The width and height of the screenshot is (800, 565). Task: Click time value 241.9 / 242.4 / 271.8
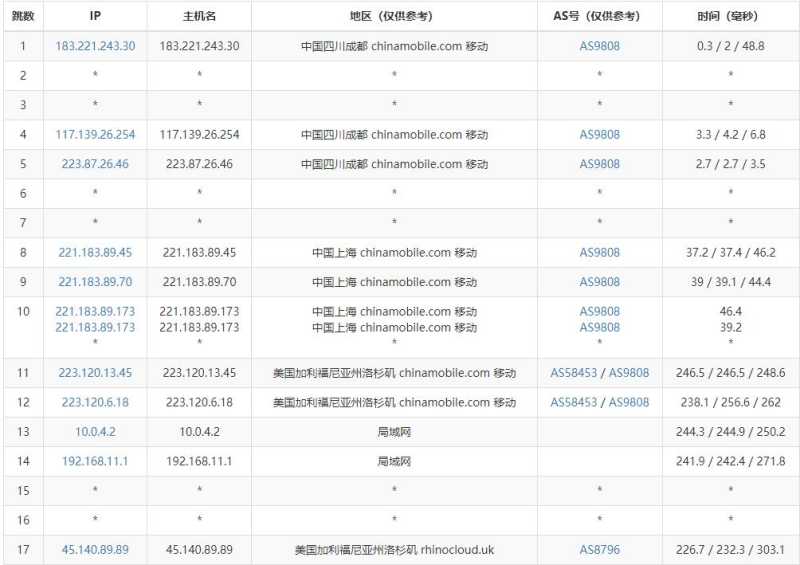pyautogui.click(x=731, y=461)
